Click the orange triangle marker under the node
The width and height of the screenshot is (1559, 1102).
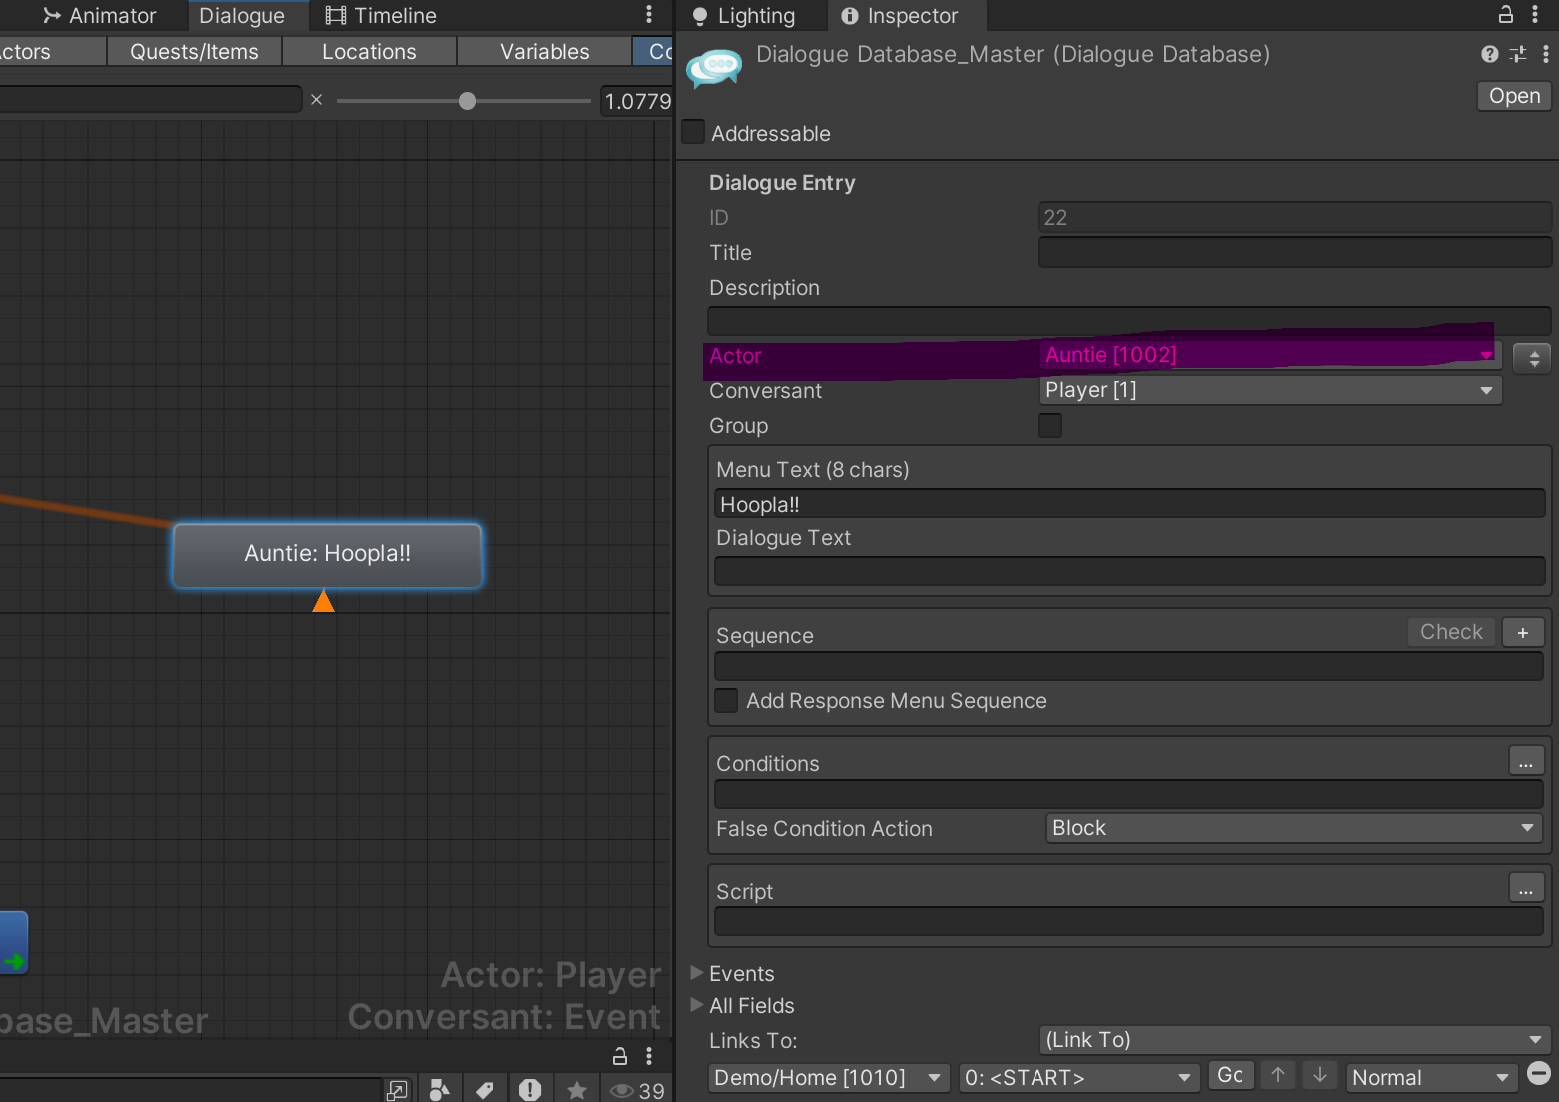coord(323,600)
